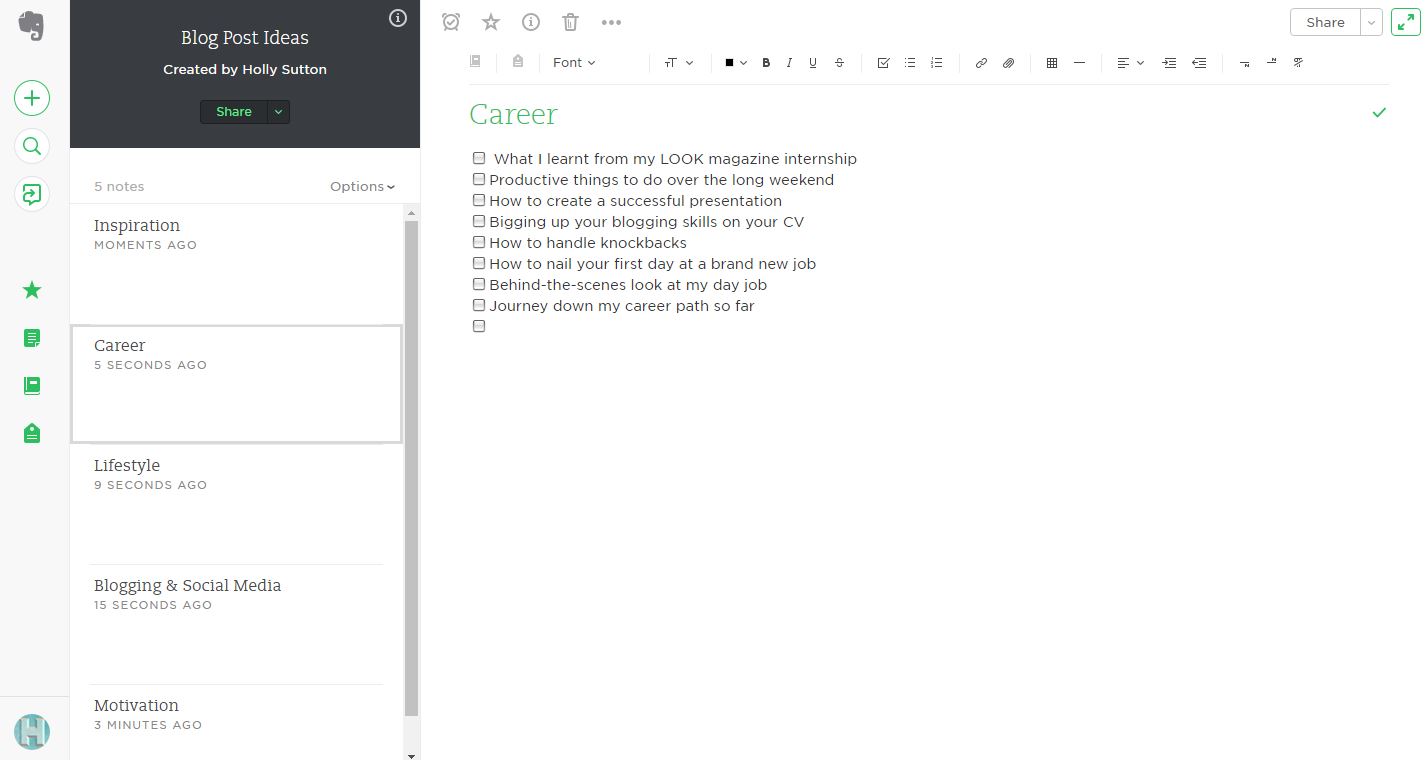Insert a numbered list
Screen dimensions: 1428x760
[x=937, y=63]
